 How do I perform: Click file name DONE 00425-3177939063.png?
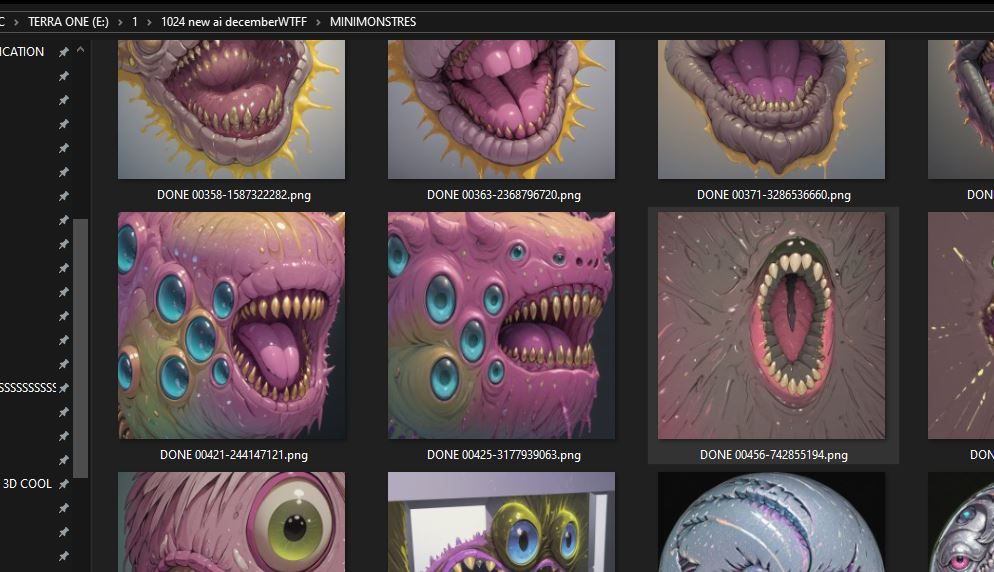[504, 455]
